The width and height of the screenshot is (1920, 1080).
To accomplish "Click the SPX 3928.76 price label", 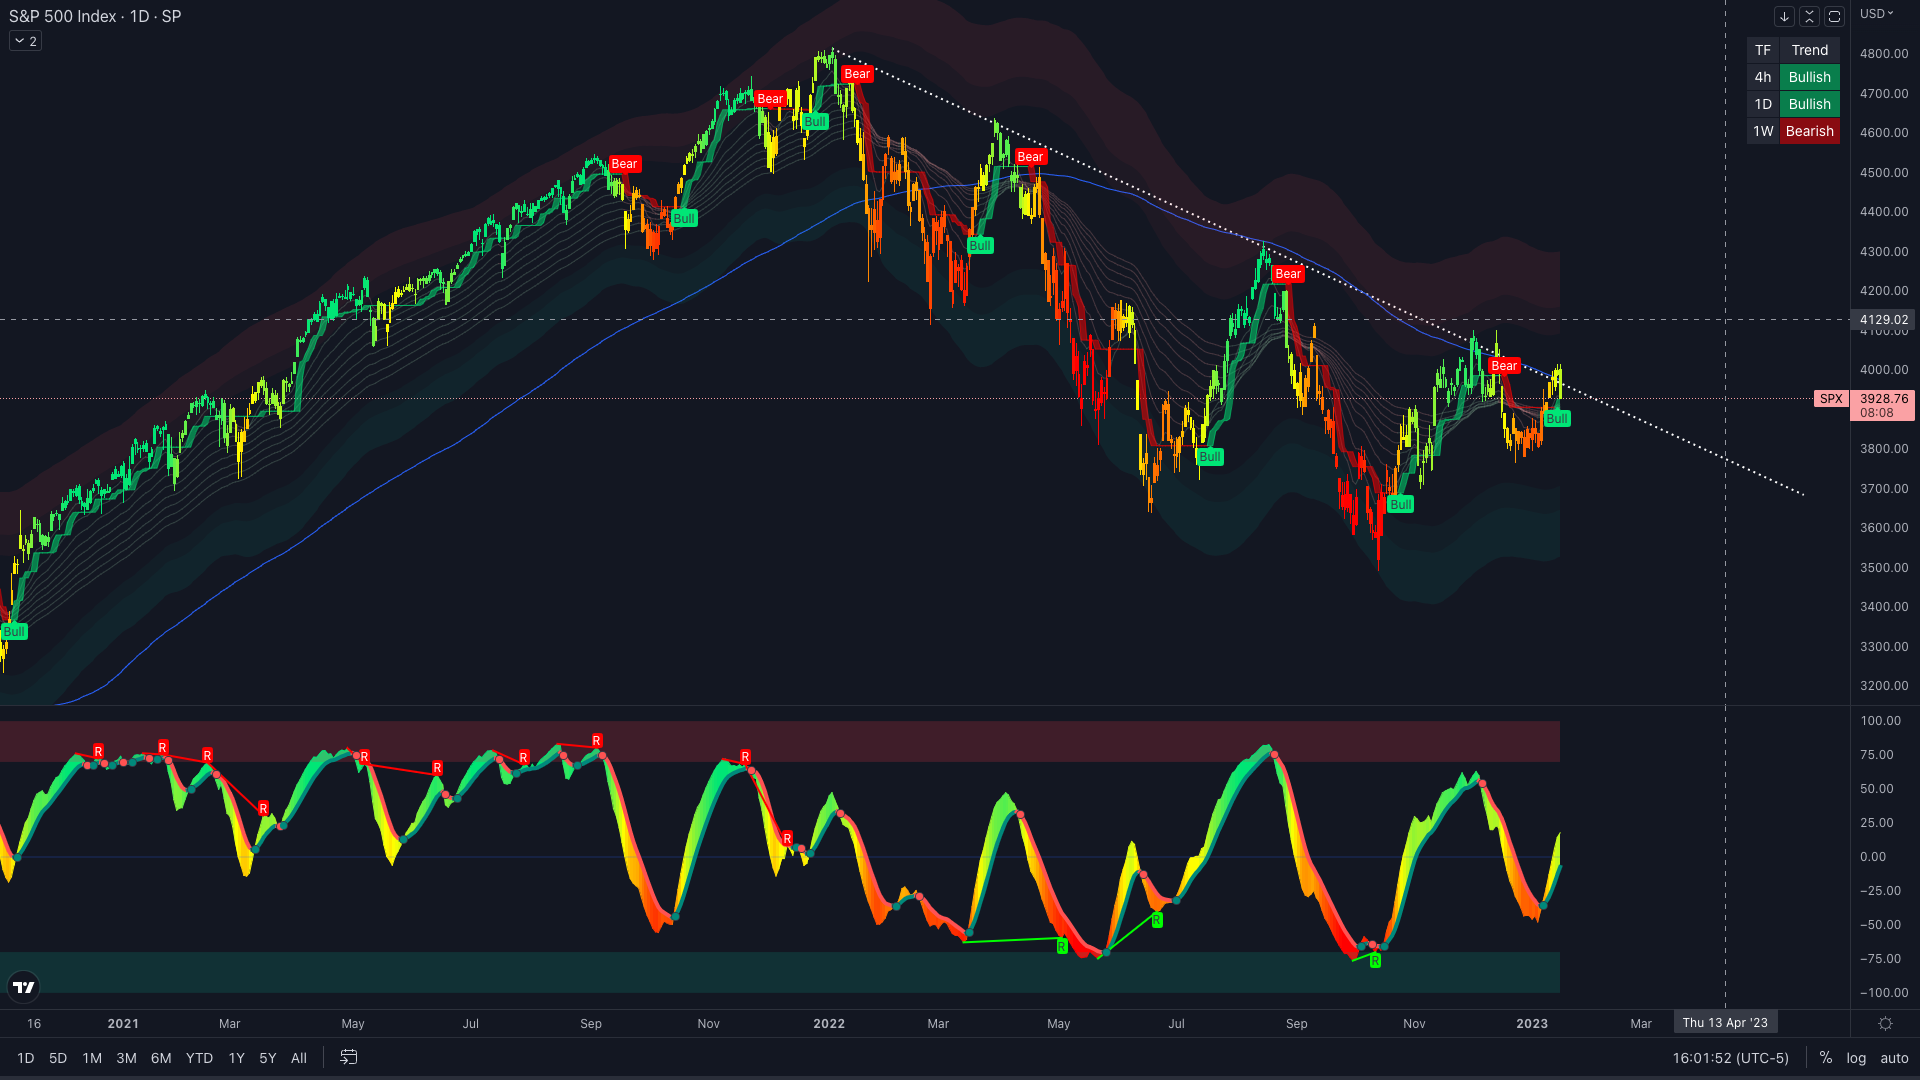I will click(1883, 399).
